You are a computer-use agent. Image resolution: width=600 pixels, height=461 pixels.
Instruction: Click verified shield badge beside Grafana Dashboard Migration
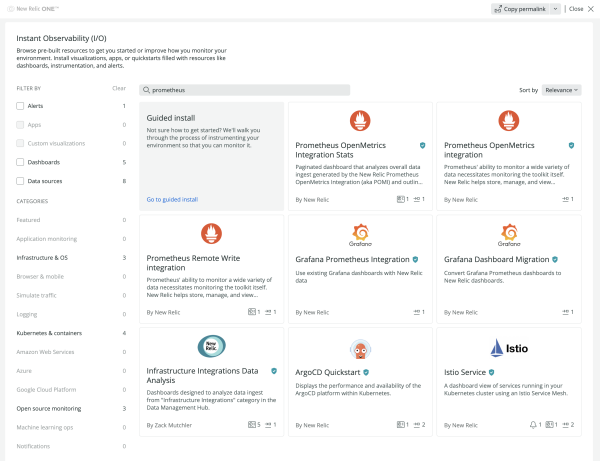coord(555,259)
